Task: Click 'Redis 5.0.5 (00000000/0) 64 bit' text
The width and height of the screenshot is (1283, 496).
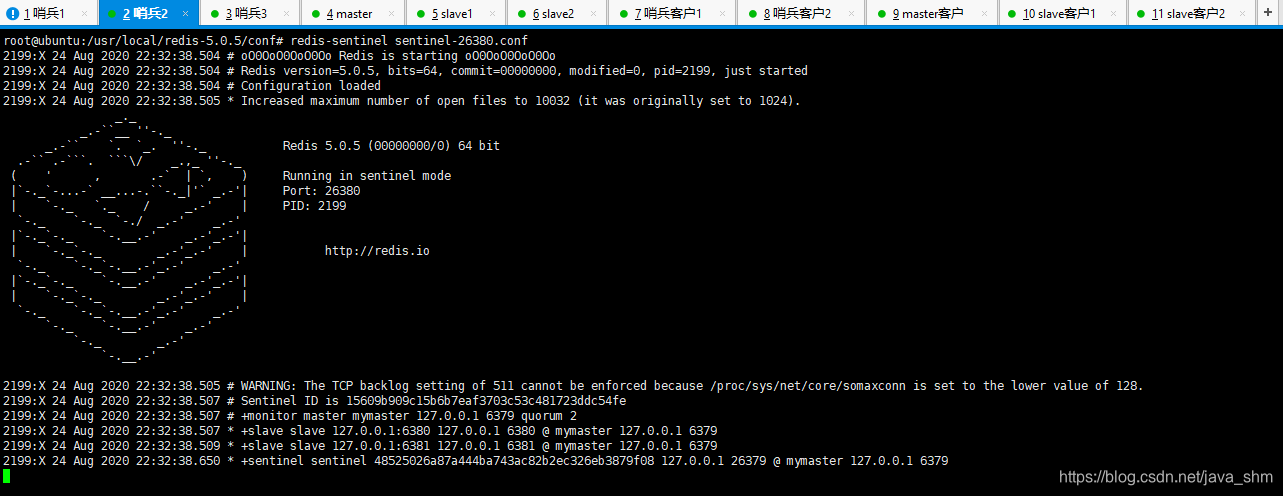Action: (391, 146)
